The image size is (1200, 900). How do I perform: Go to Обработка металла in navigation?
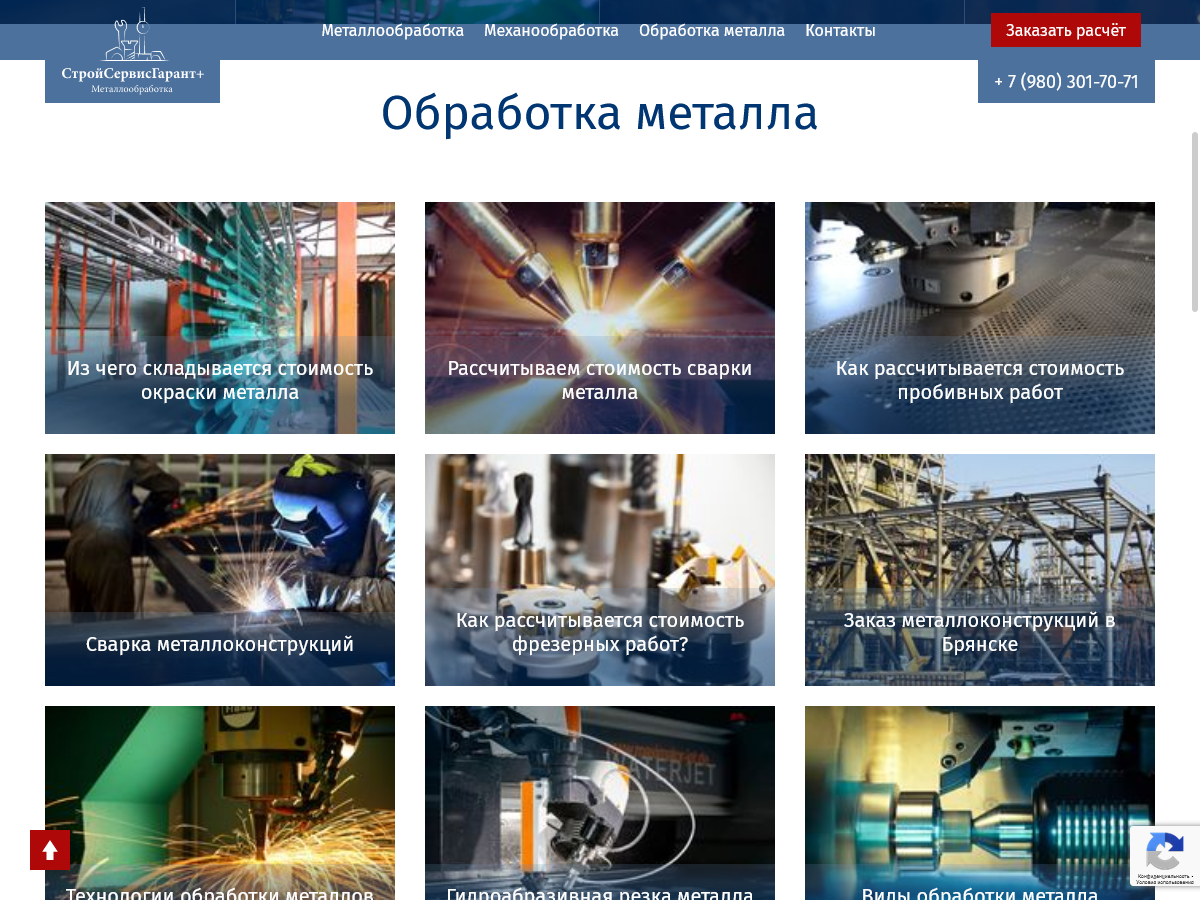[711, 31]
